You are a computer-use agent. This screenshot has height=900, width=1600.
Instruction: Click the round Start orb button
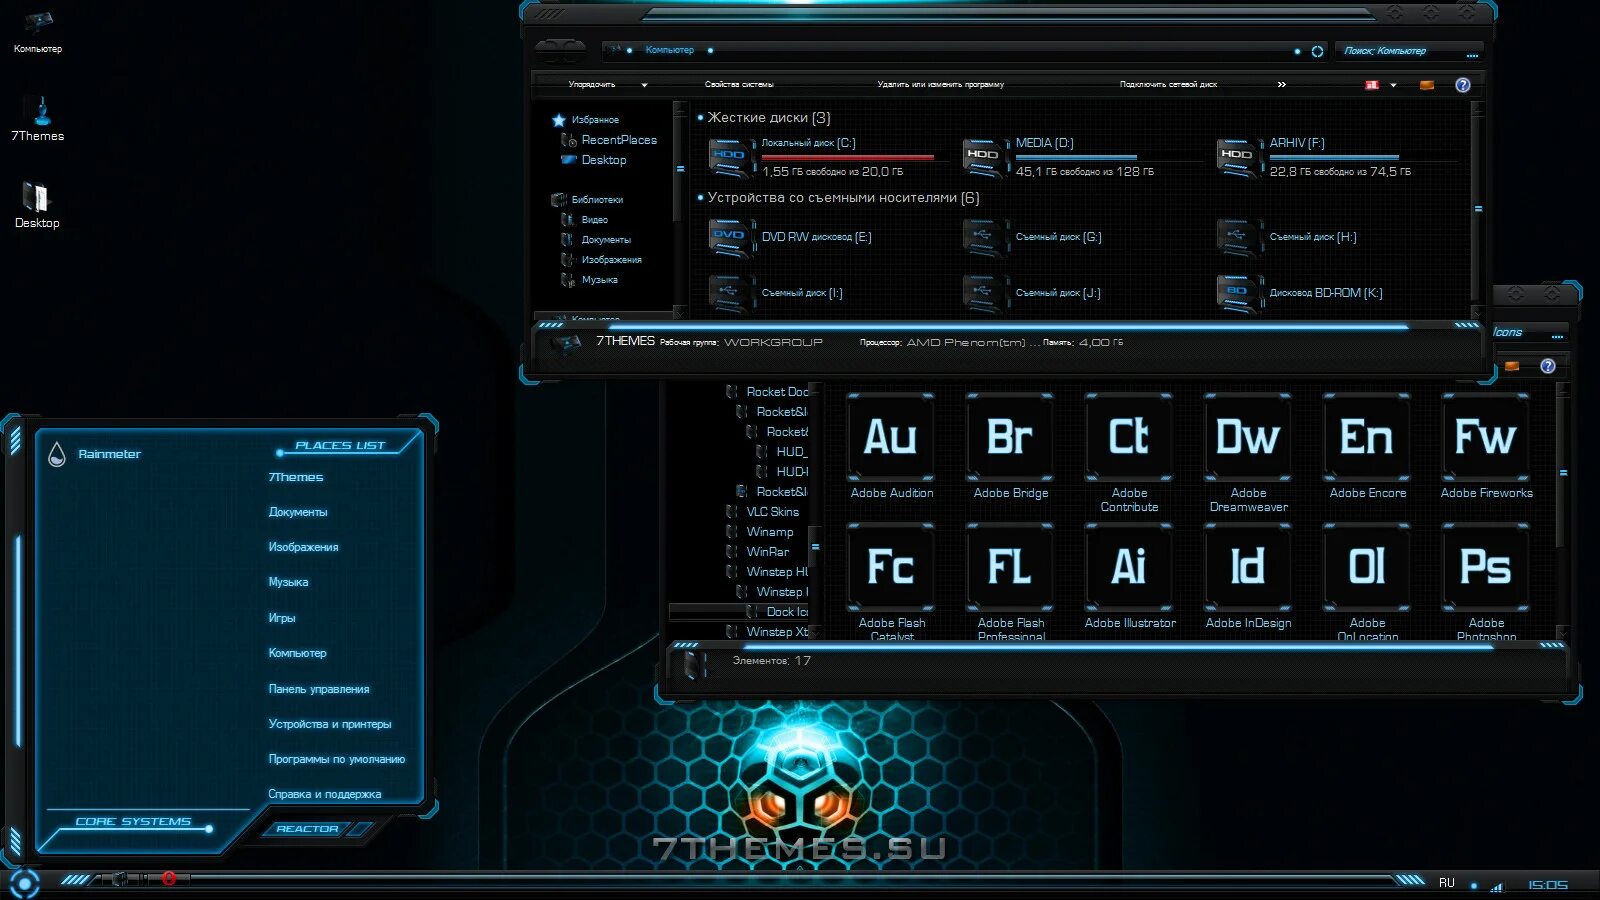[x=23, y=883]
